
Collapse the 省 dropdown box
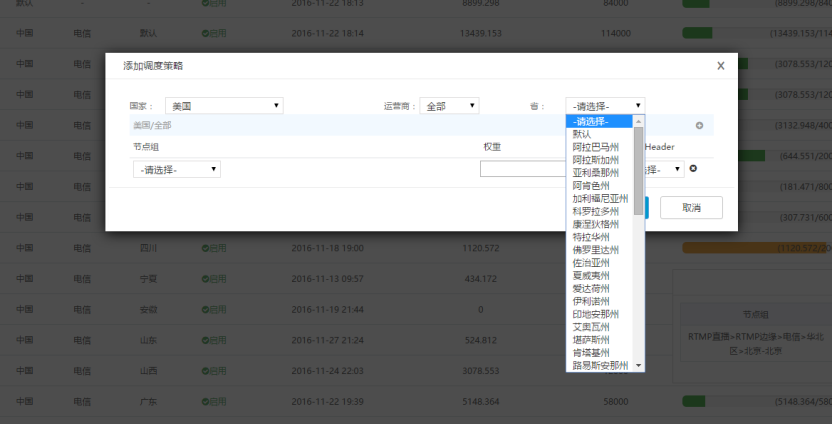point(605,106)
